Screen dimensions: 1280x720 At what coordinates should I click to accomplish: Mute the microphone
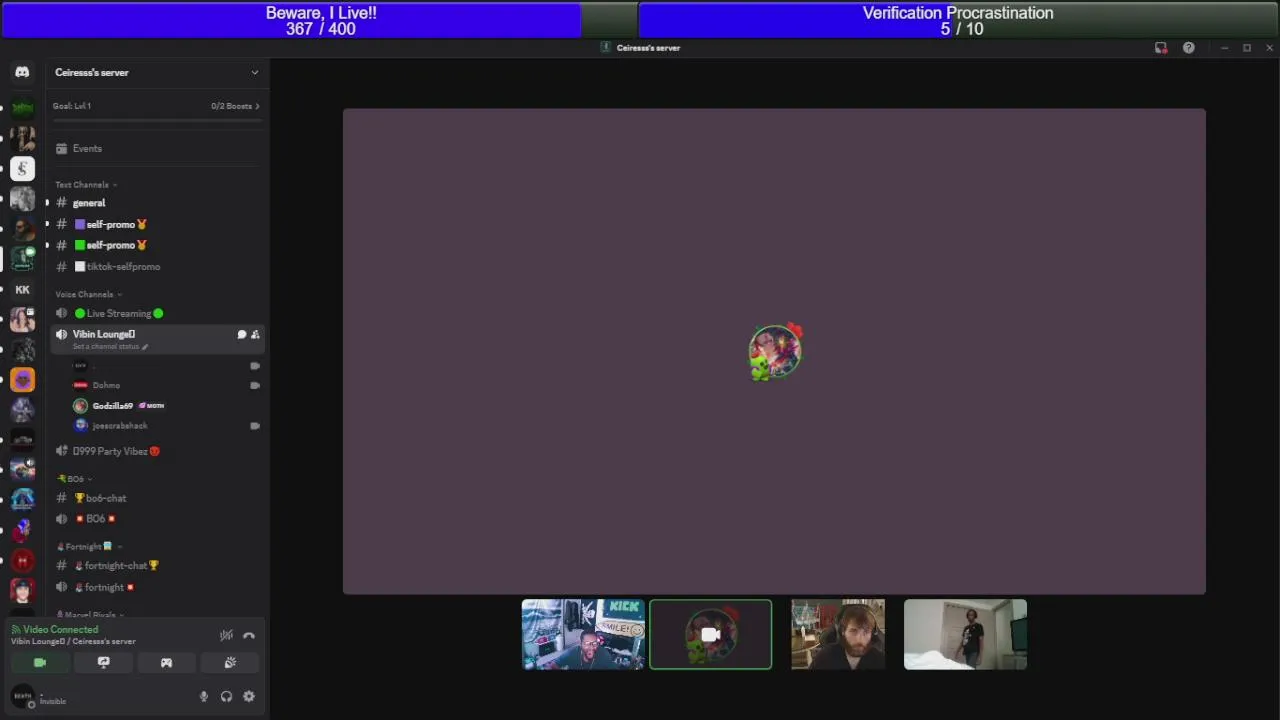pos(204,697)
